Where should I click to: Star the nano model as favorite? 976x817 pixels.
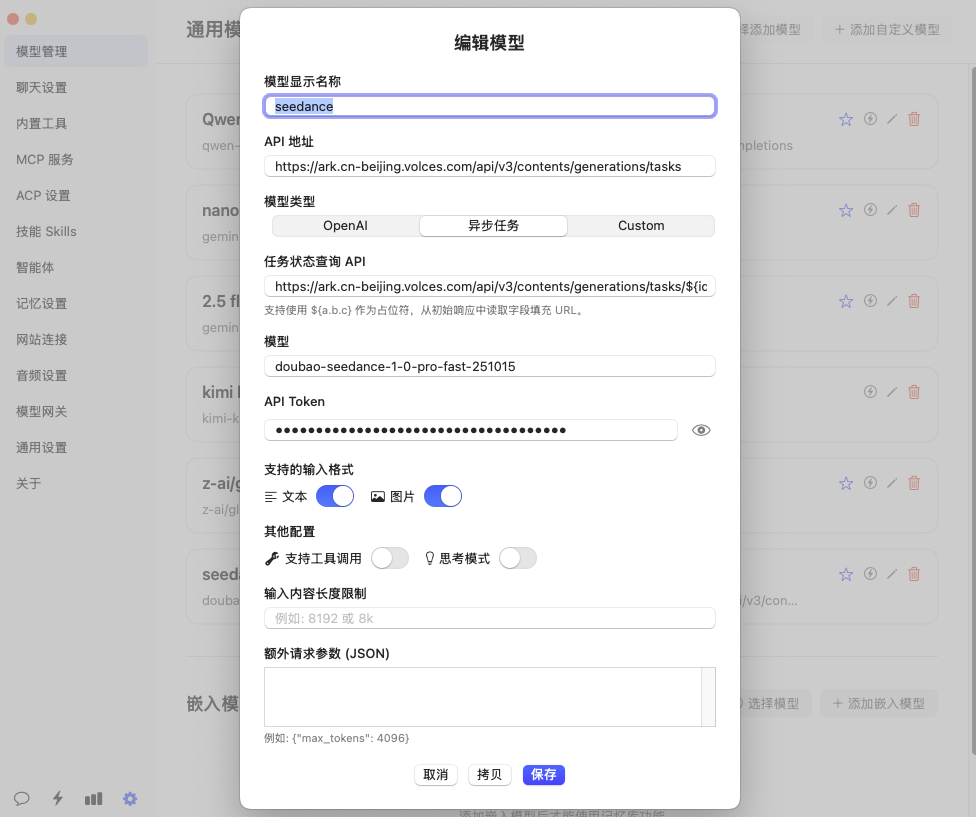point(846,210)
